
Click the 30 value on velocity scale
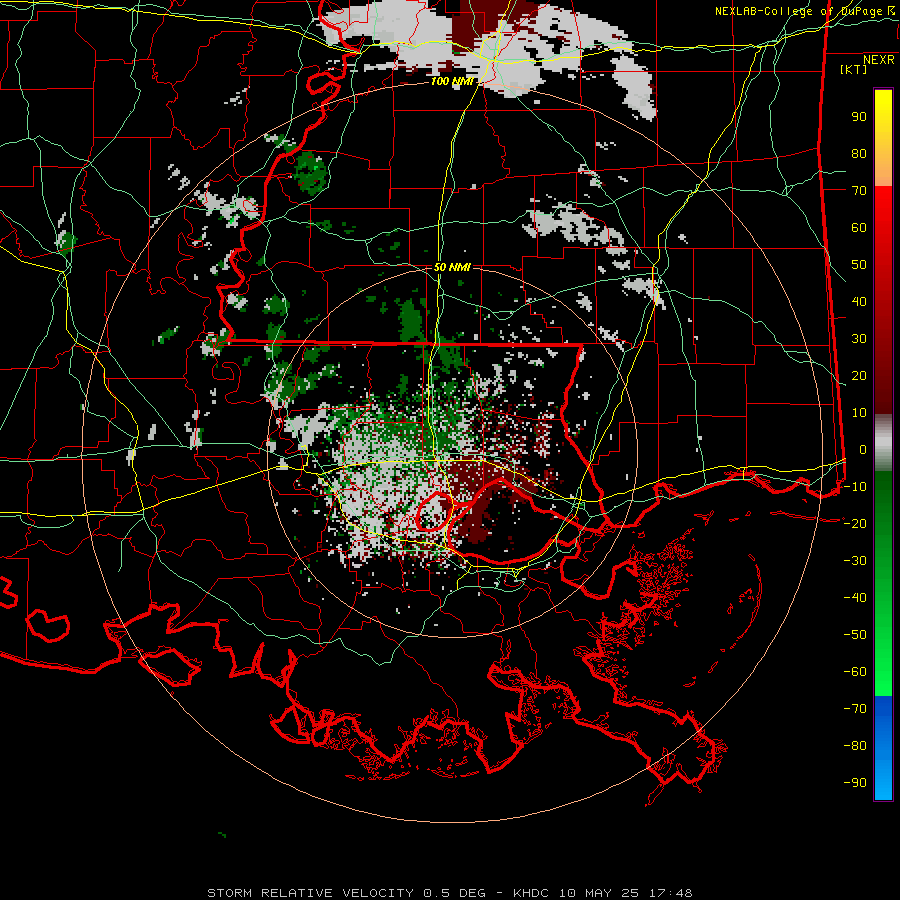pyautogui.click(x=859, y=339)
